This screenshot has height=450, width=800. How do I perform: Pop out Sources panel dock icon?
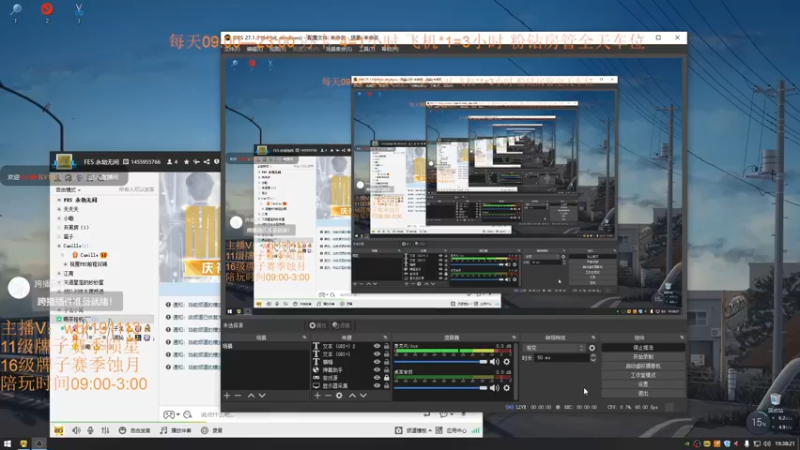tap(385, 337)
